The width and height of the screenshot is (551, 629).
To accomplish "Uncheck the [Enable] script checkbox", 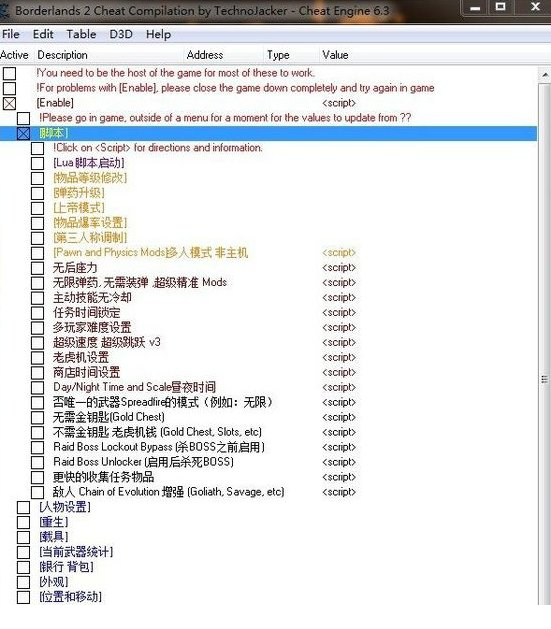I will pos(9,103).
